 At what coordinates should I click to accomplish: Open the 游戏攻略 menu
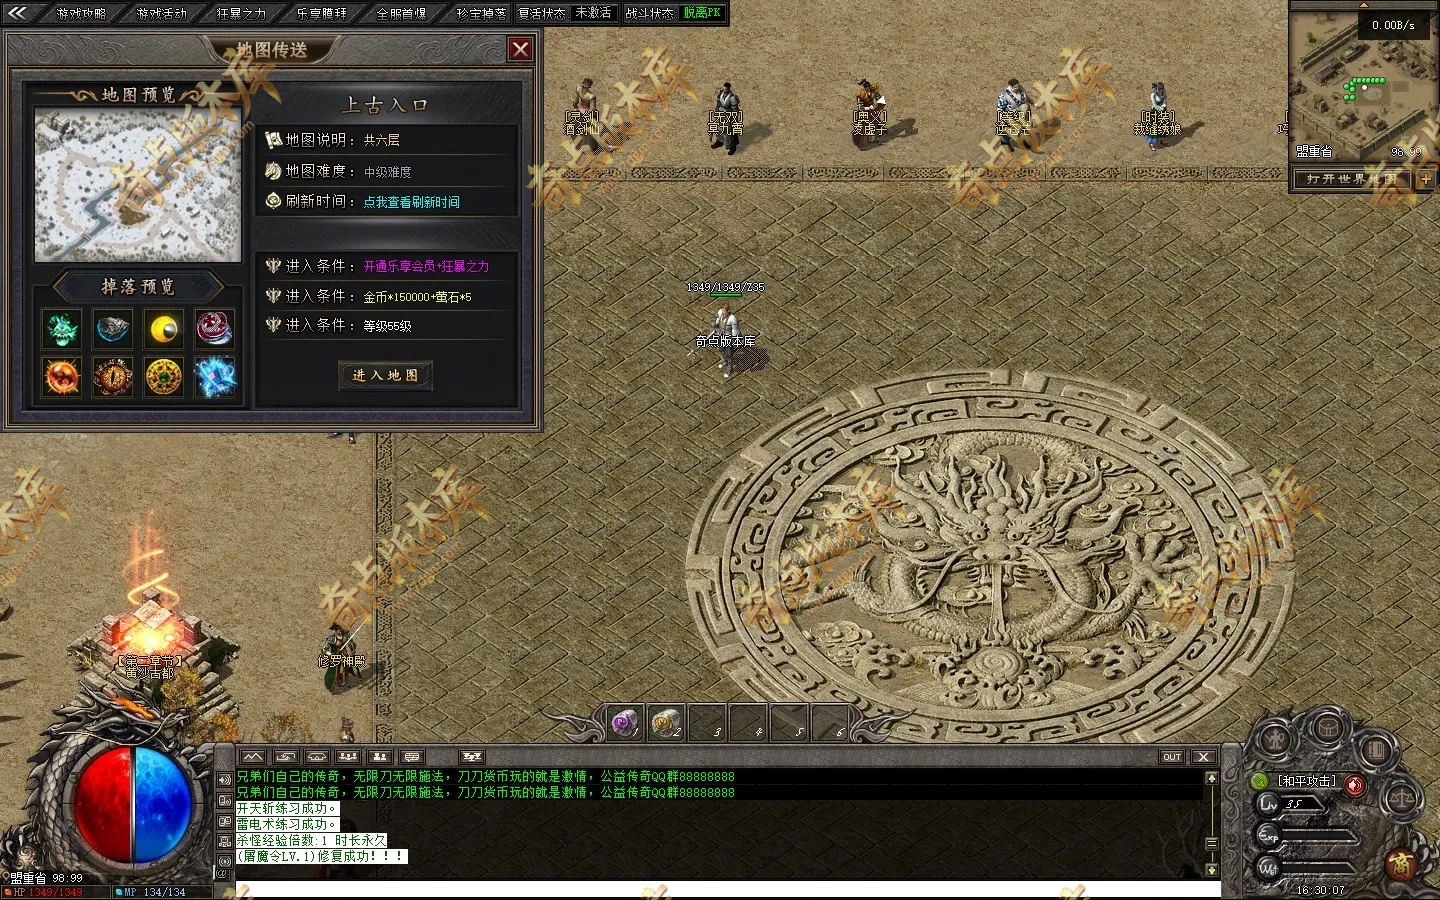tap(81, 13)
